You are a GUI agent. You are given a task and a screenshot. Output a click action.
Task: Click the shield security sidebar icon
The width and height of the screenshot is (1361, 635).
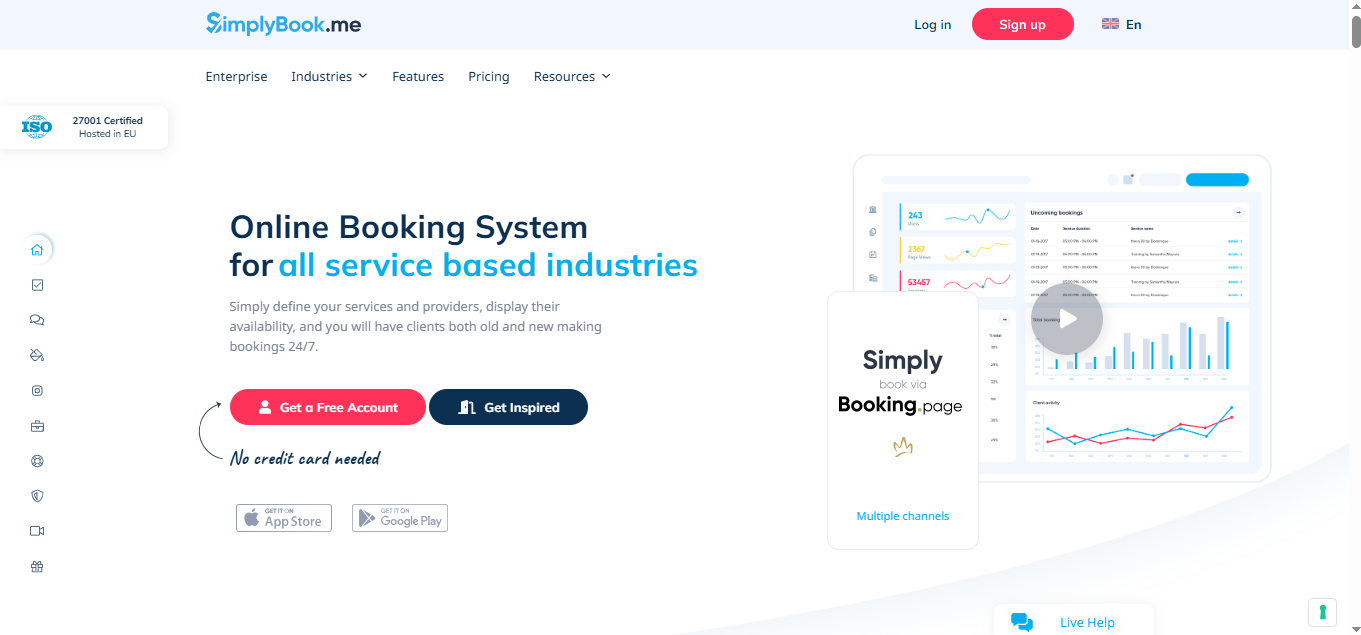[37, 496]
